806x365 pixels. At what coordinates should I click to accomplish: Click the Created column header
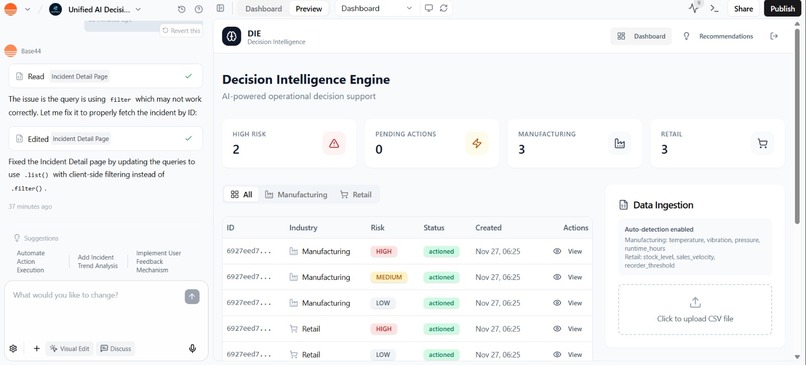(488, 228)
